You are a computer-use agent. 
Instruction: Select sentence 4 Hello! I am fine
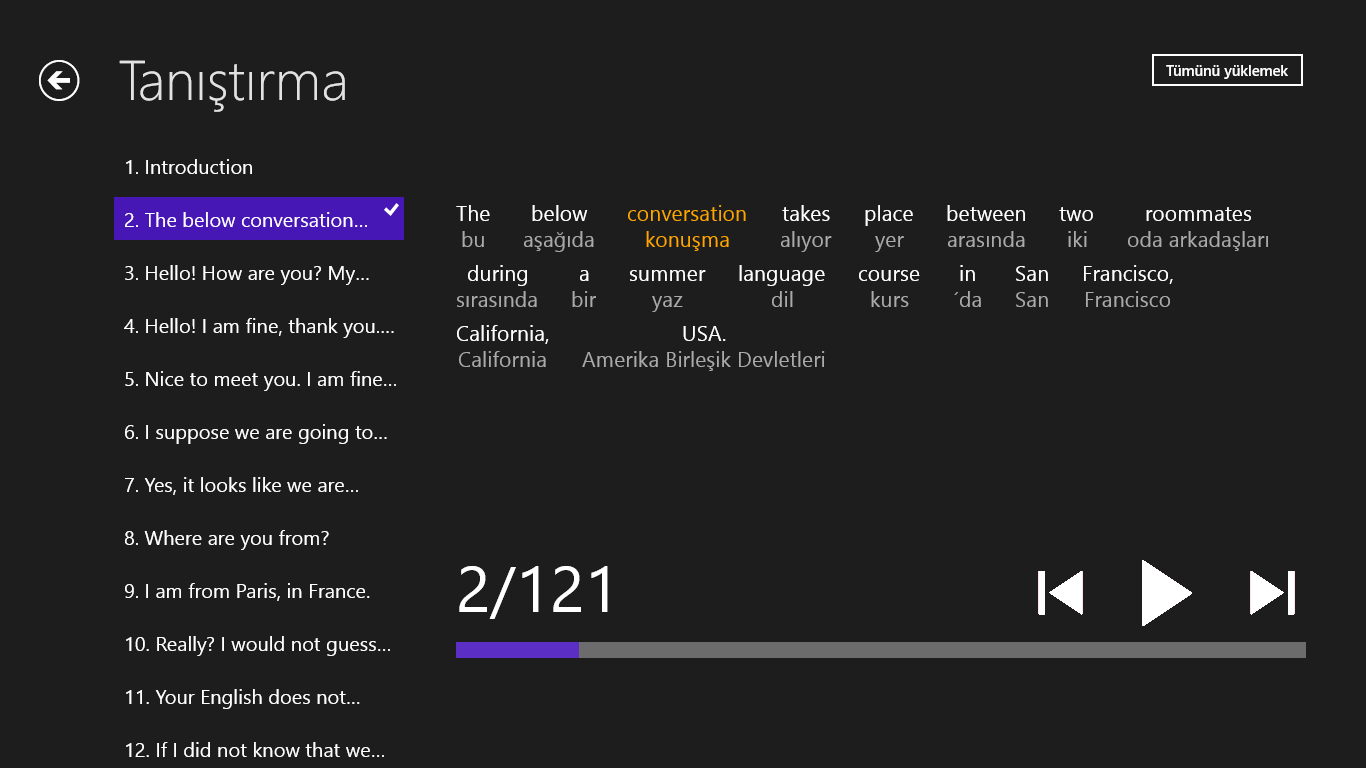[258, 326]
